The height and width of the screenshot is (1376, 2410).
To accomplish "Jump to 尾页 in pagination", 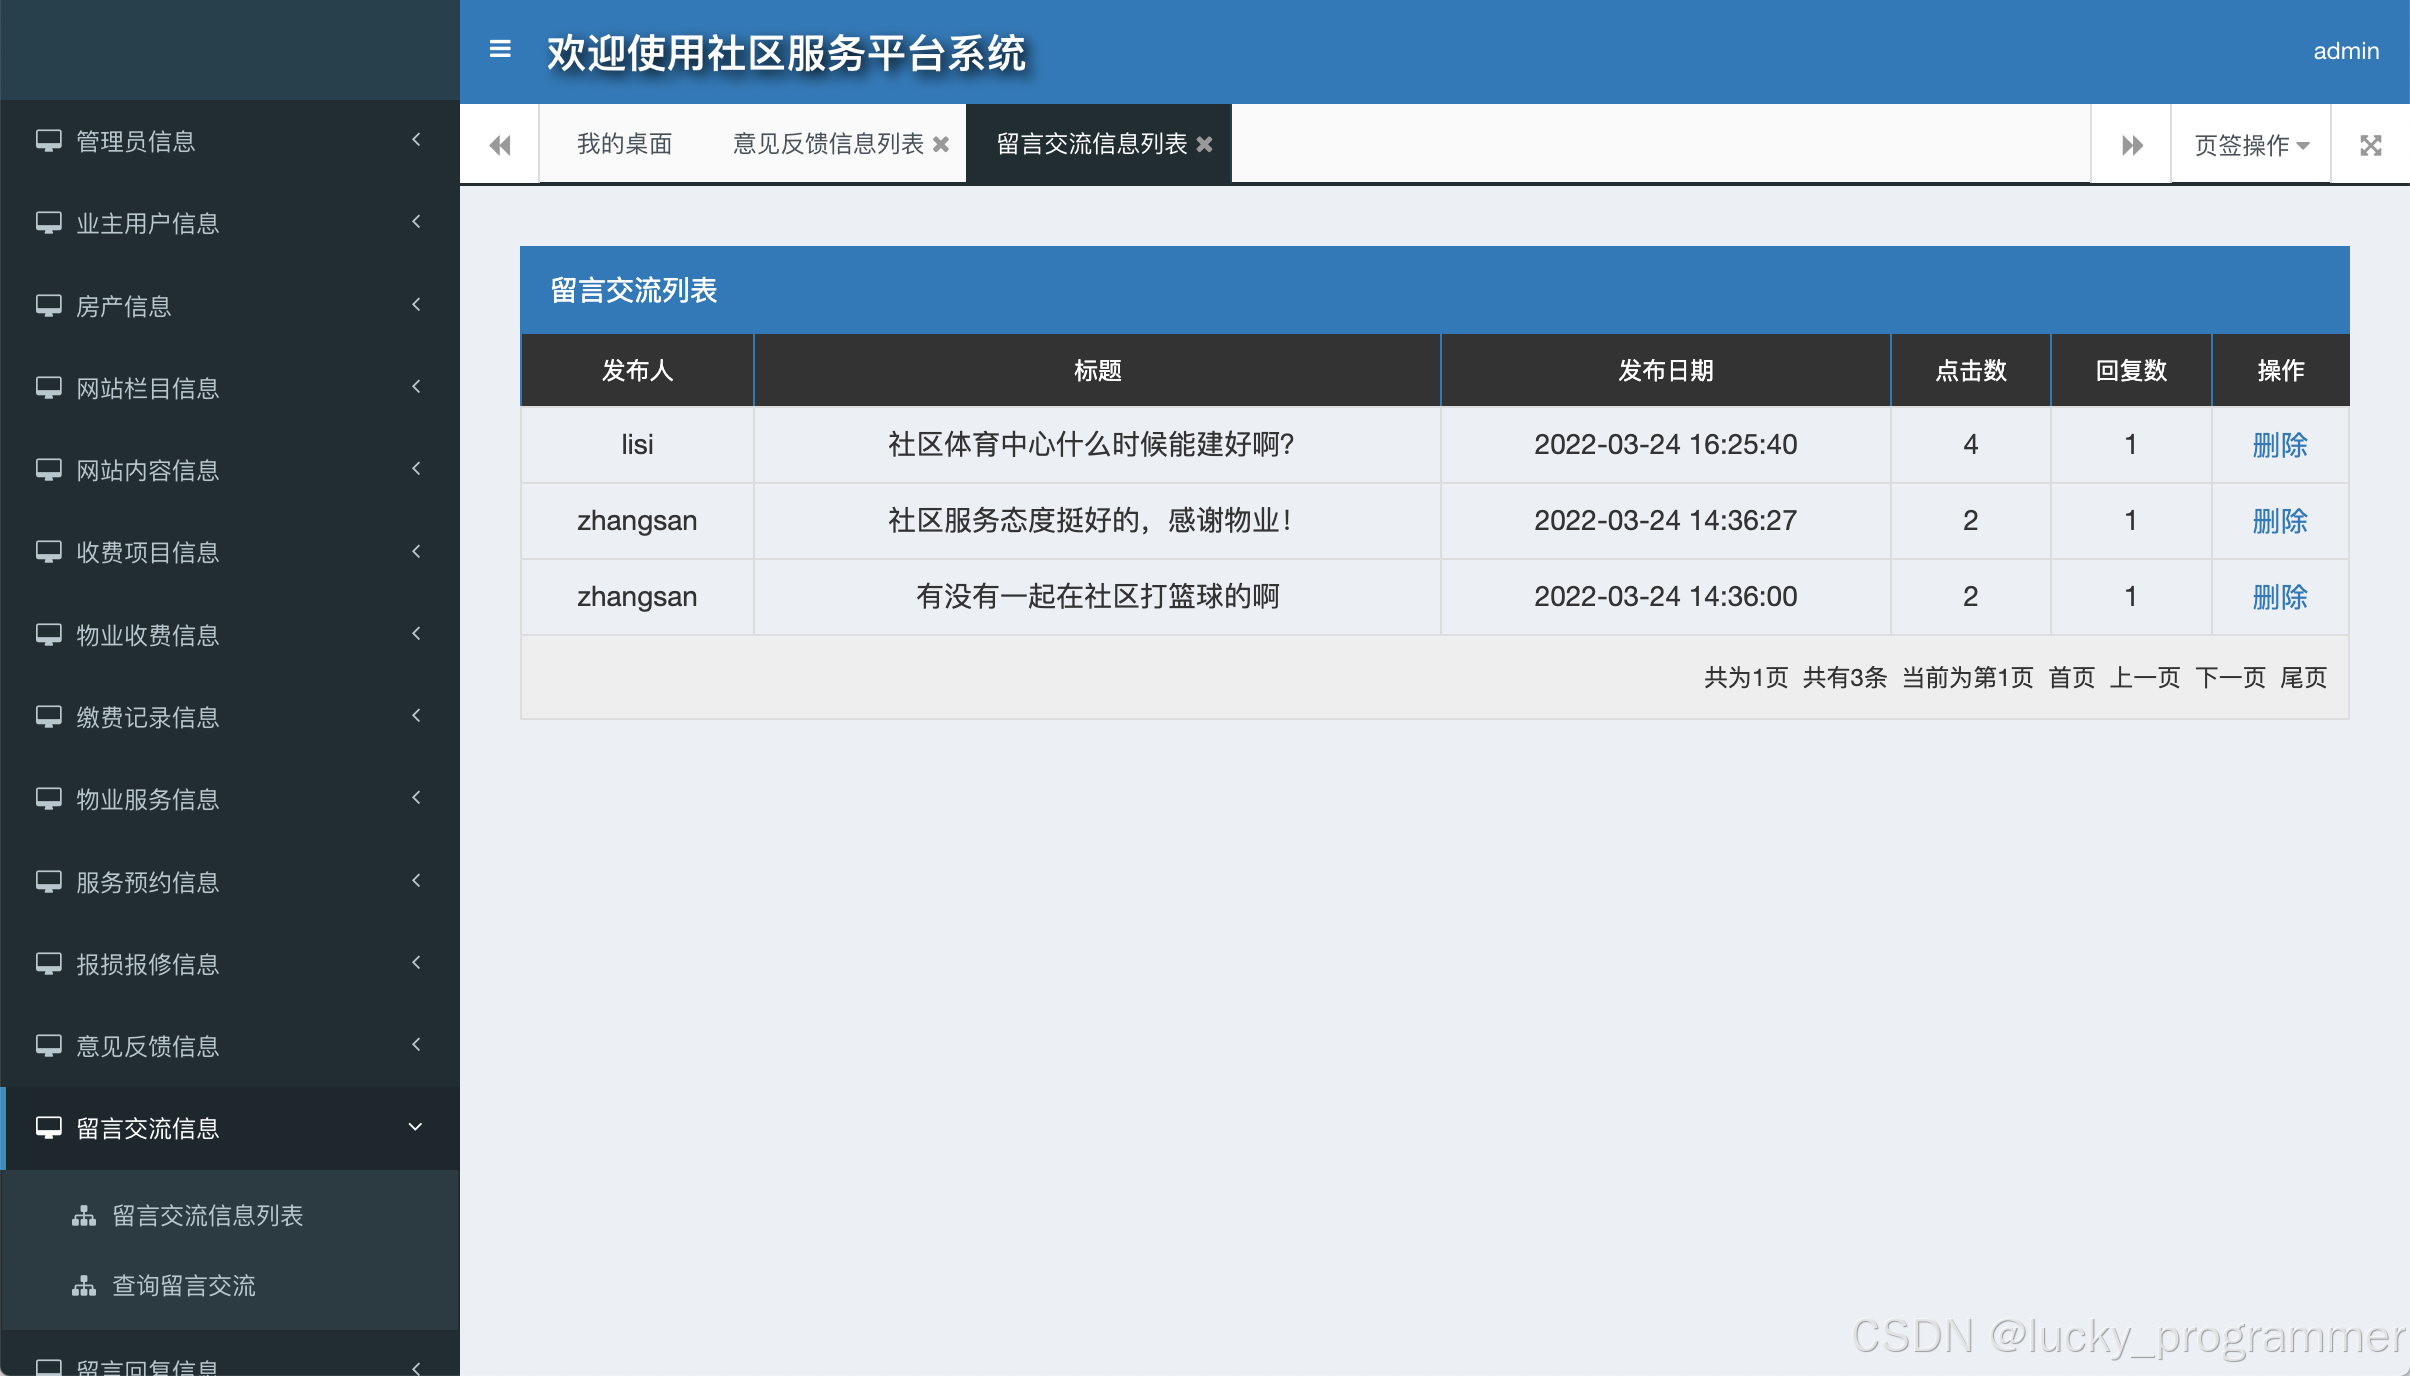I will click(x=2303, y=678).
